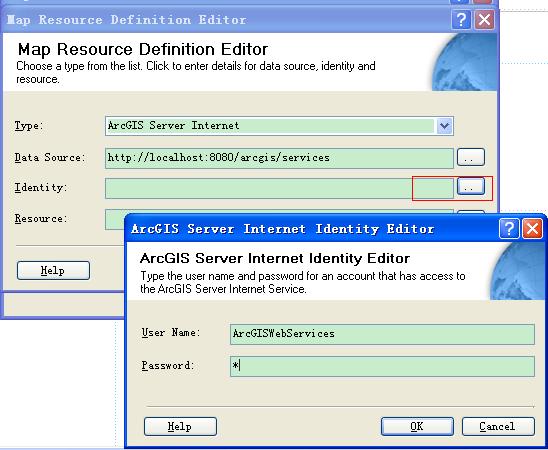Image resolution: width=548 pixels, height=450 pixels.
Task: Open the Type dropdown arrow
Action: tap(444, 126)
